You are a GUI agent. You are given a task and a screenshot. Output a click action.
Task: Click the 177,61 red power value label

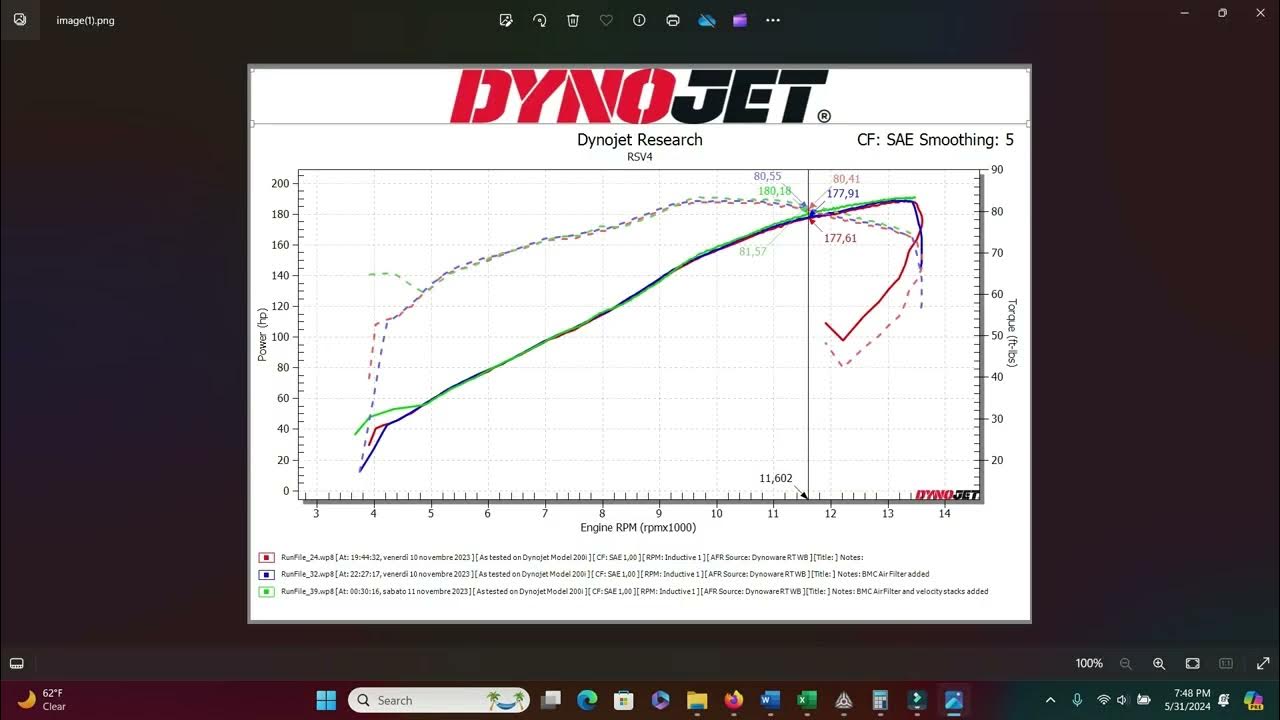pyautogui.click(x=840, y=238)
